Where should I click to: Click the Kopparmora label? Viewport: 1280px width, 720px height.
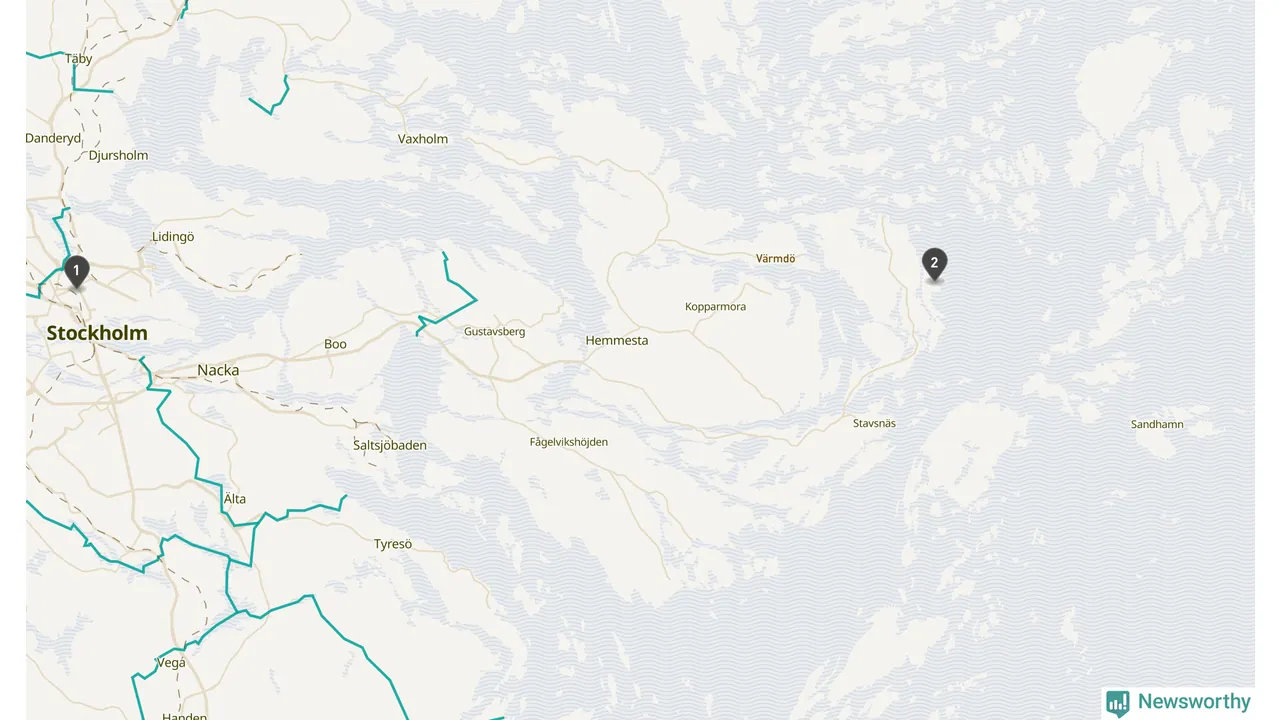(x=715, y=307)
